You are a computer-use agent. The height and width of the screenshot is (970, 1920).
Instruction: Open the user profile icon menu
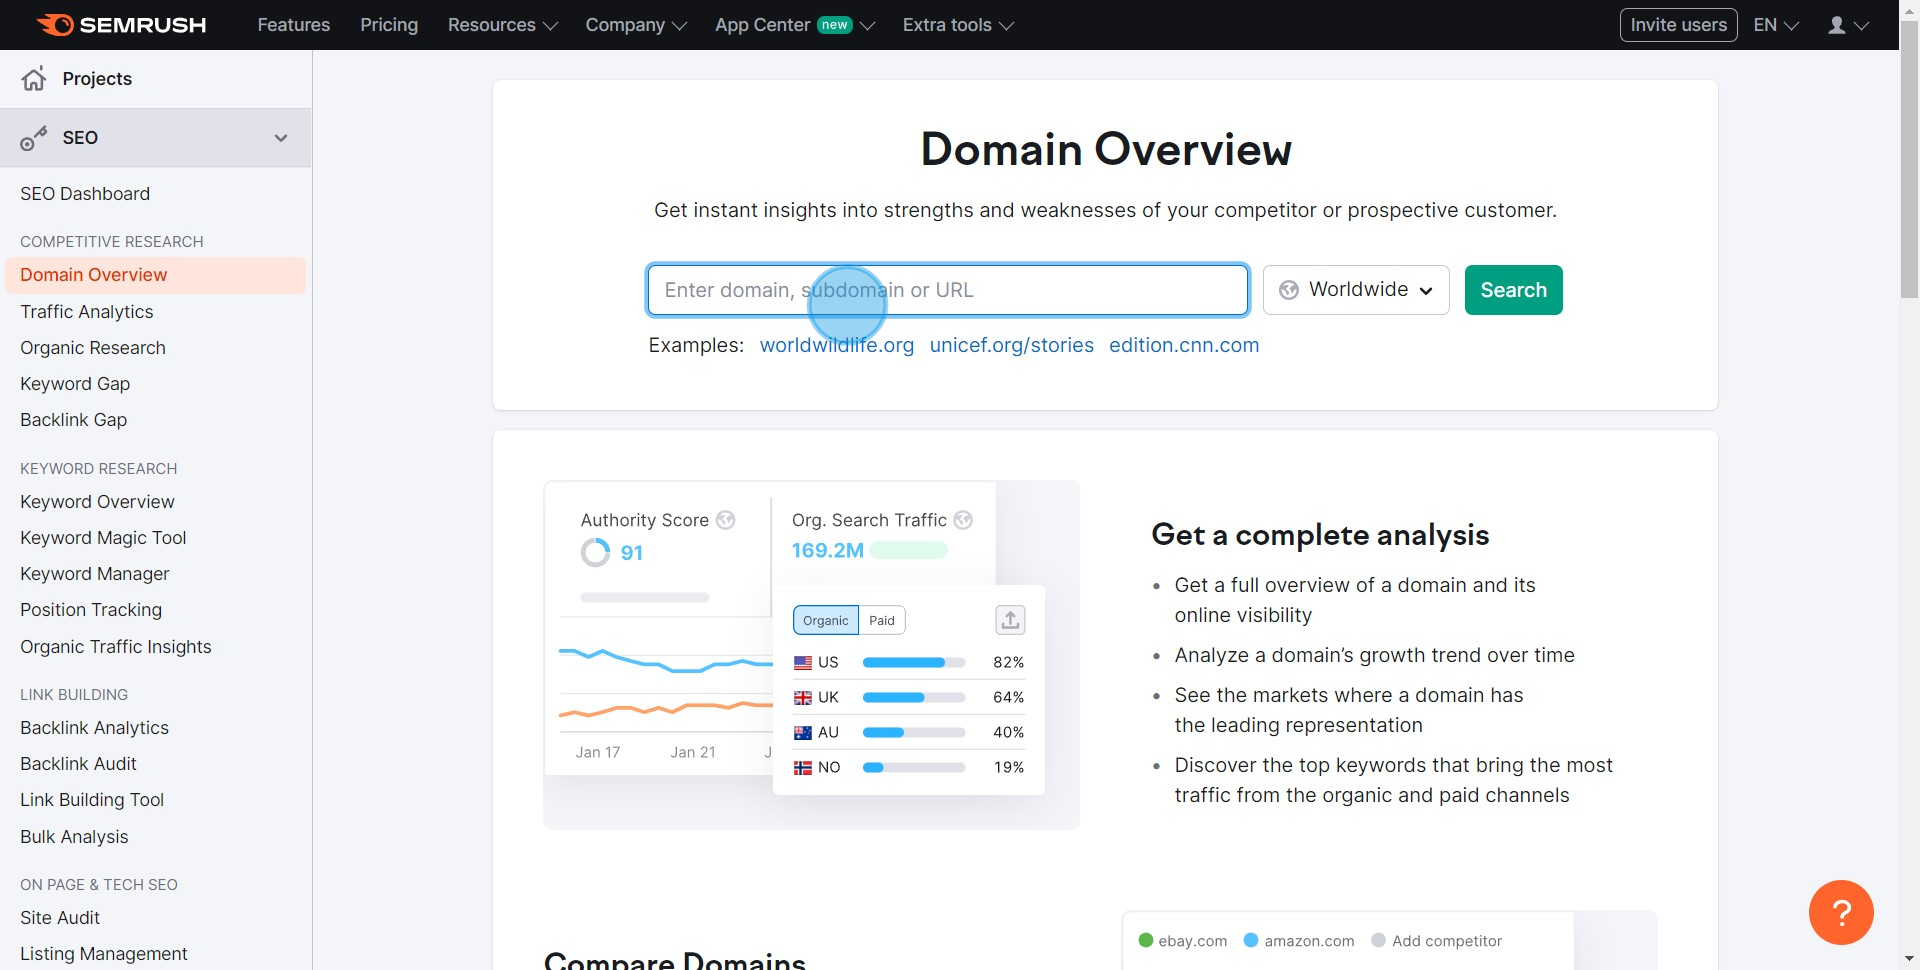click(1848, 25)
